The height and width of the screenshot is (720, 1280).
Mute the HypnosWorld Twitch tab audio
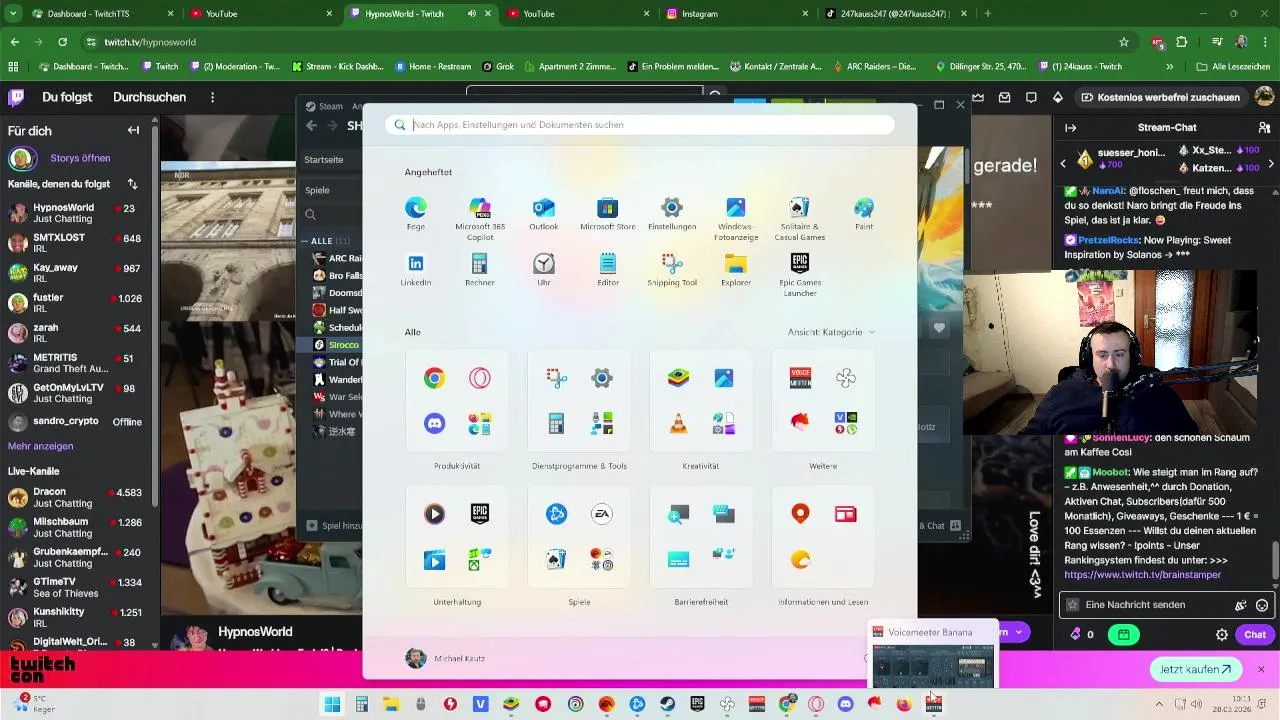(x=472, y=14)
